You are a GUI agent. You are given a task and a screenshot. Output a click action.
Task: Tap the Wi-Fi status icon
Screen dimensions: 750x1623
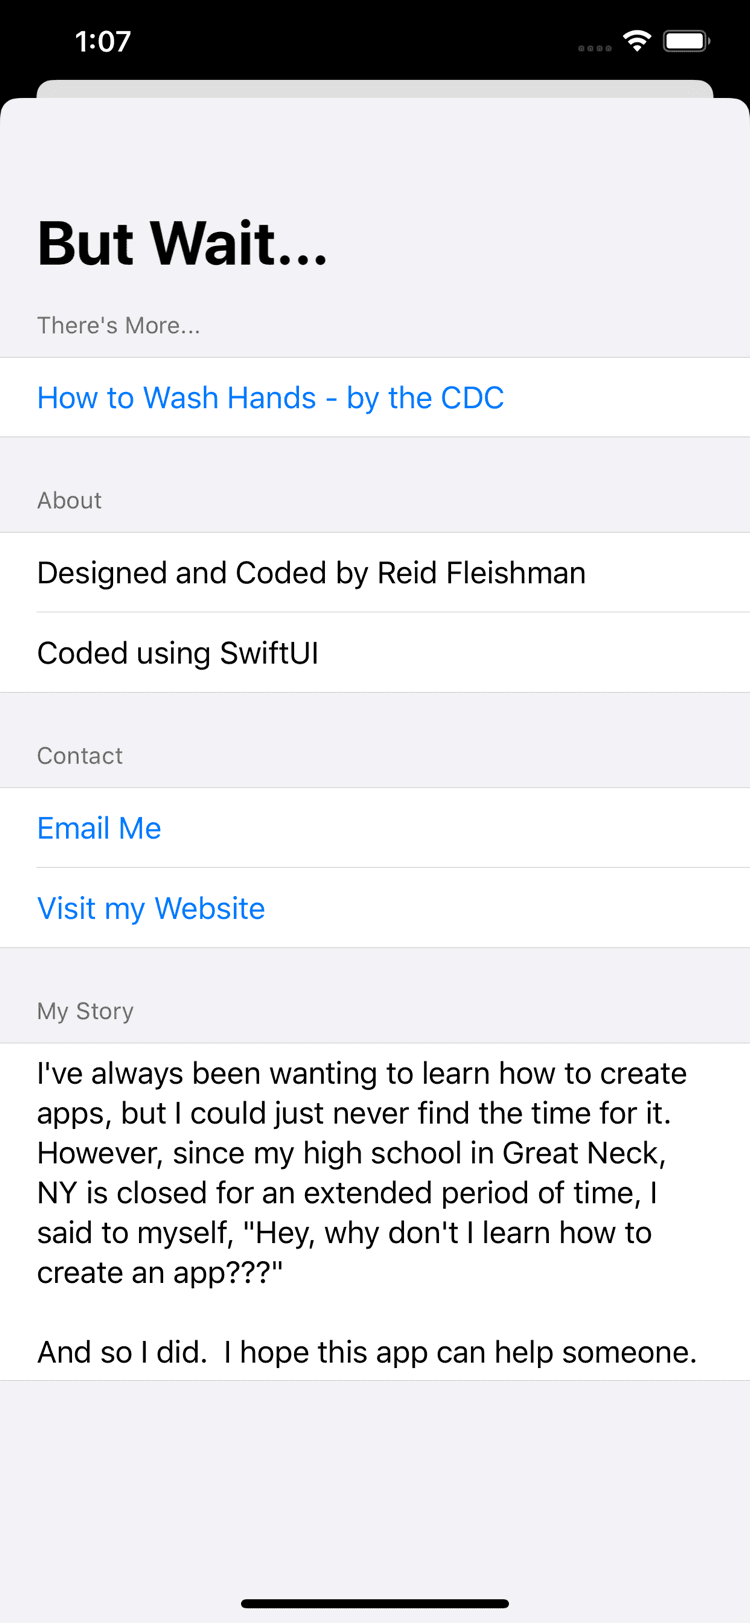(636, 41)
